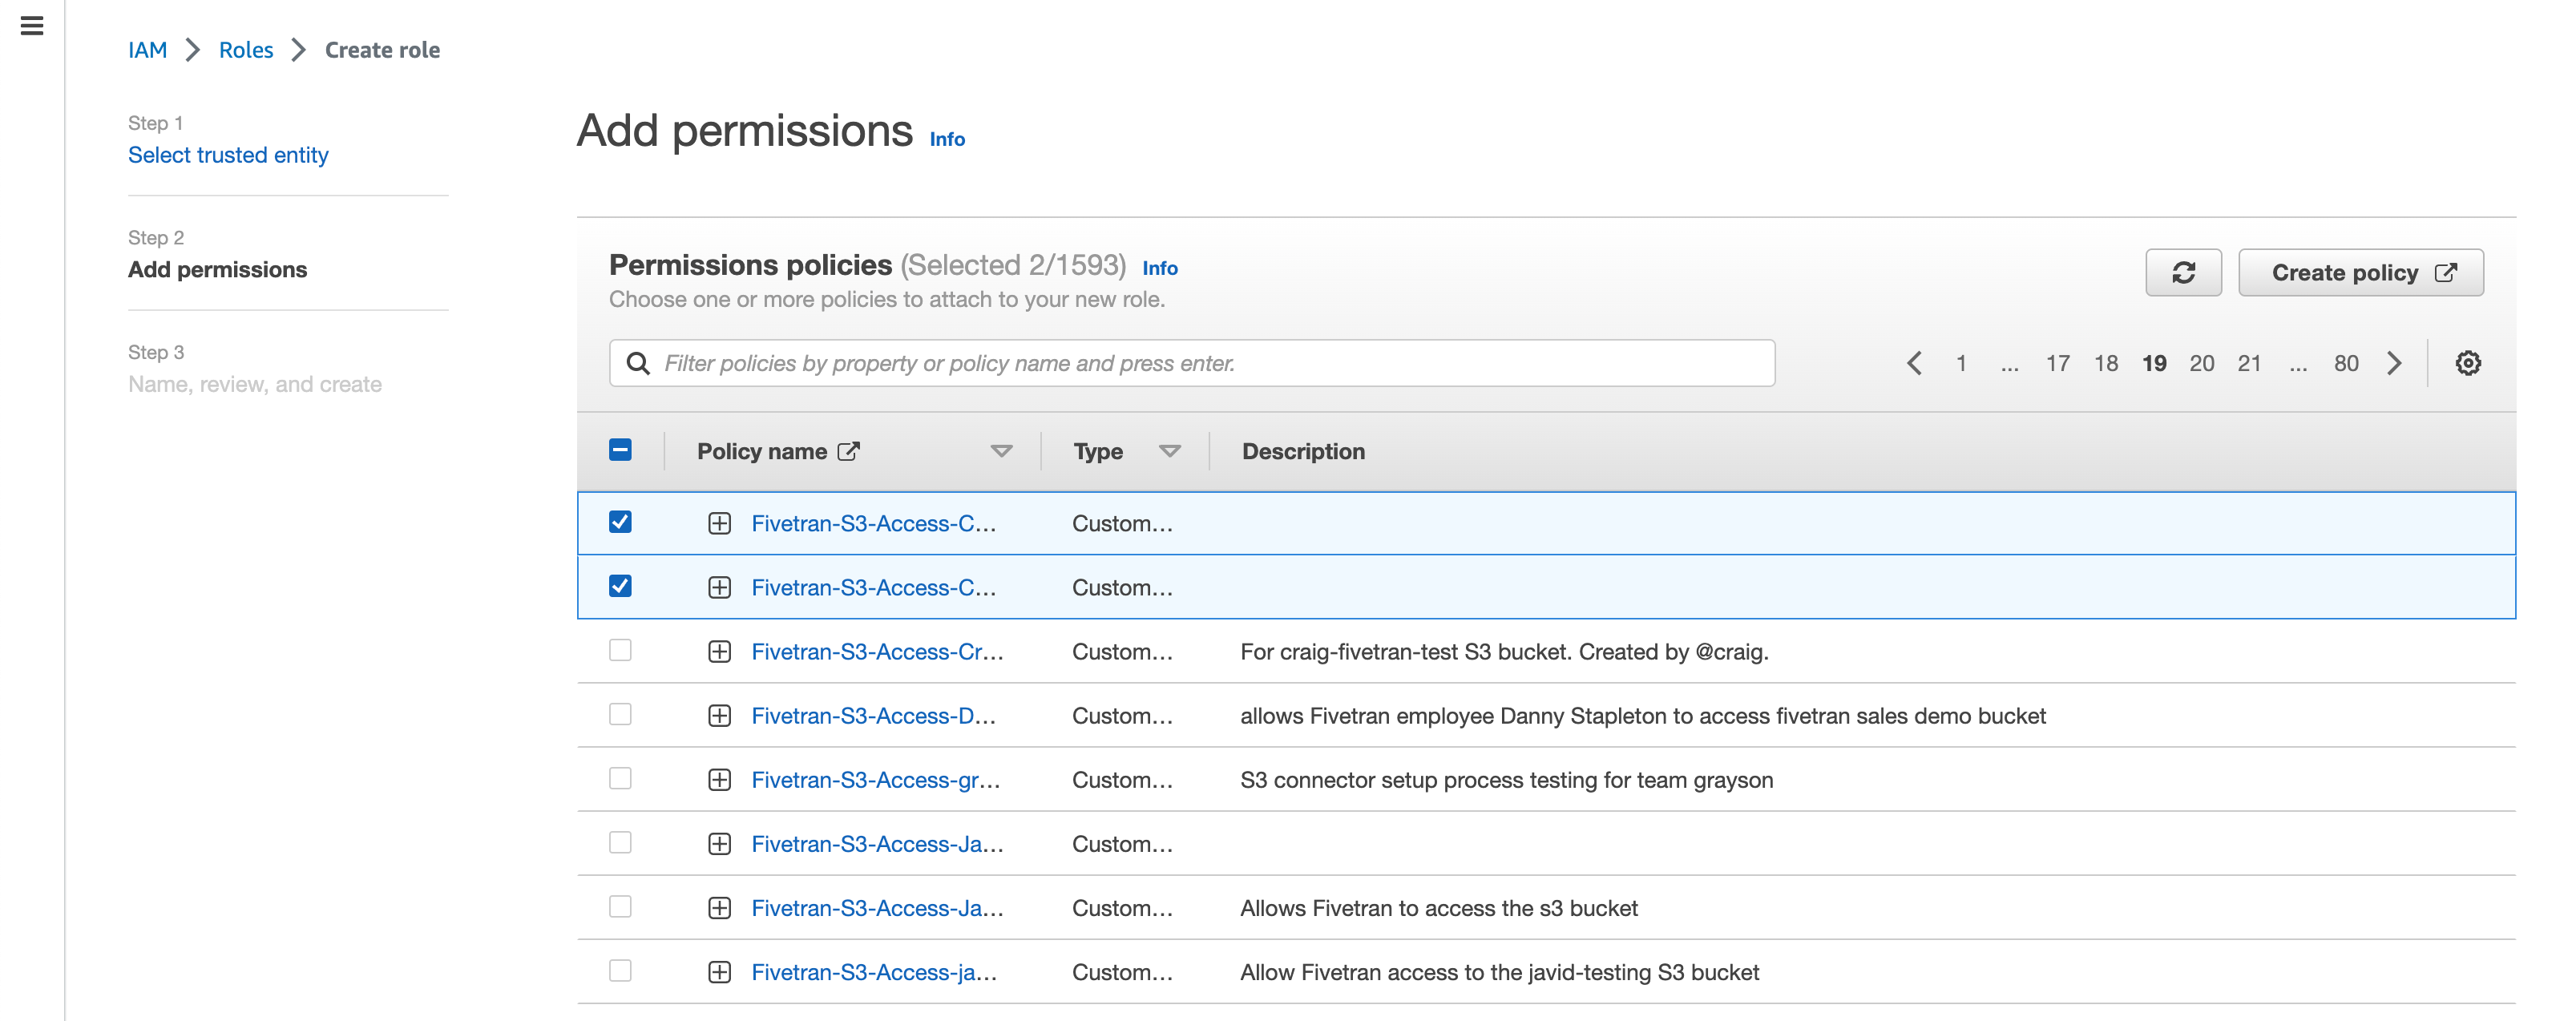Sort by Policy name column arrow
The height and width of the screenshot is (1021, 2576).
click(1001, 452)
